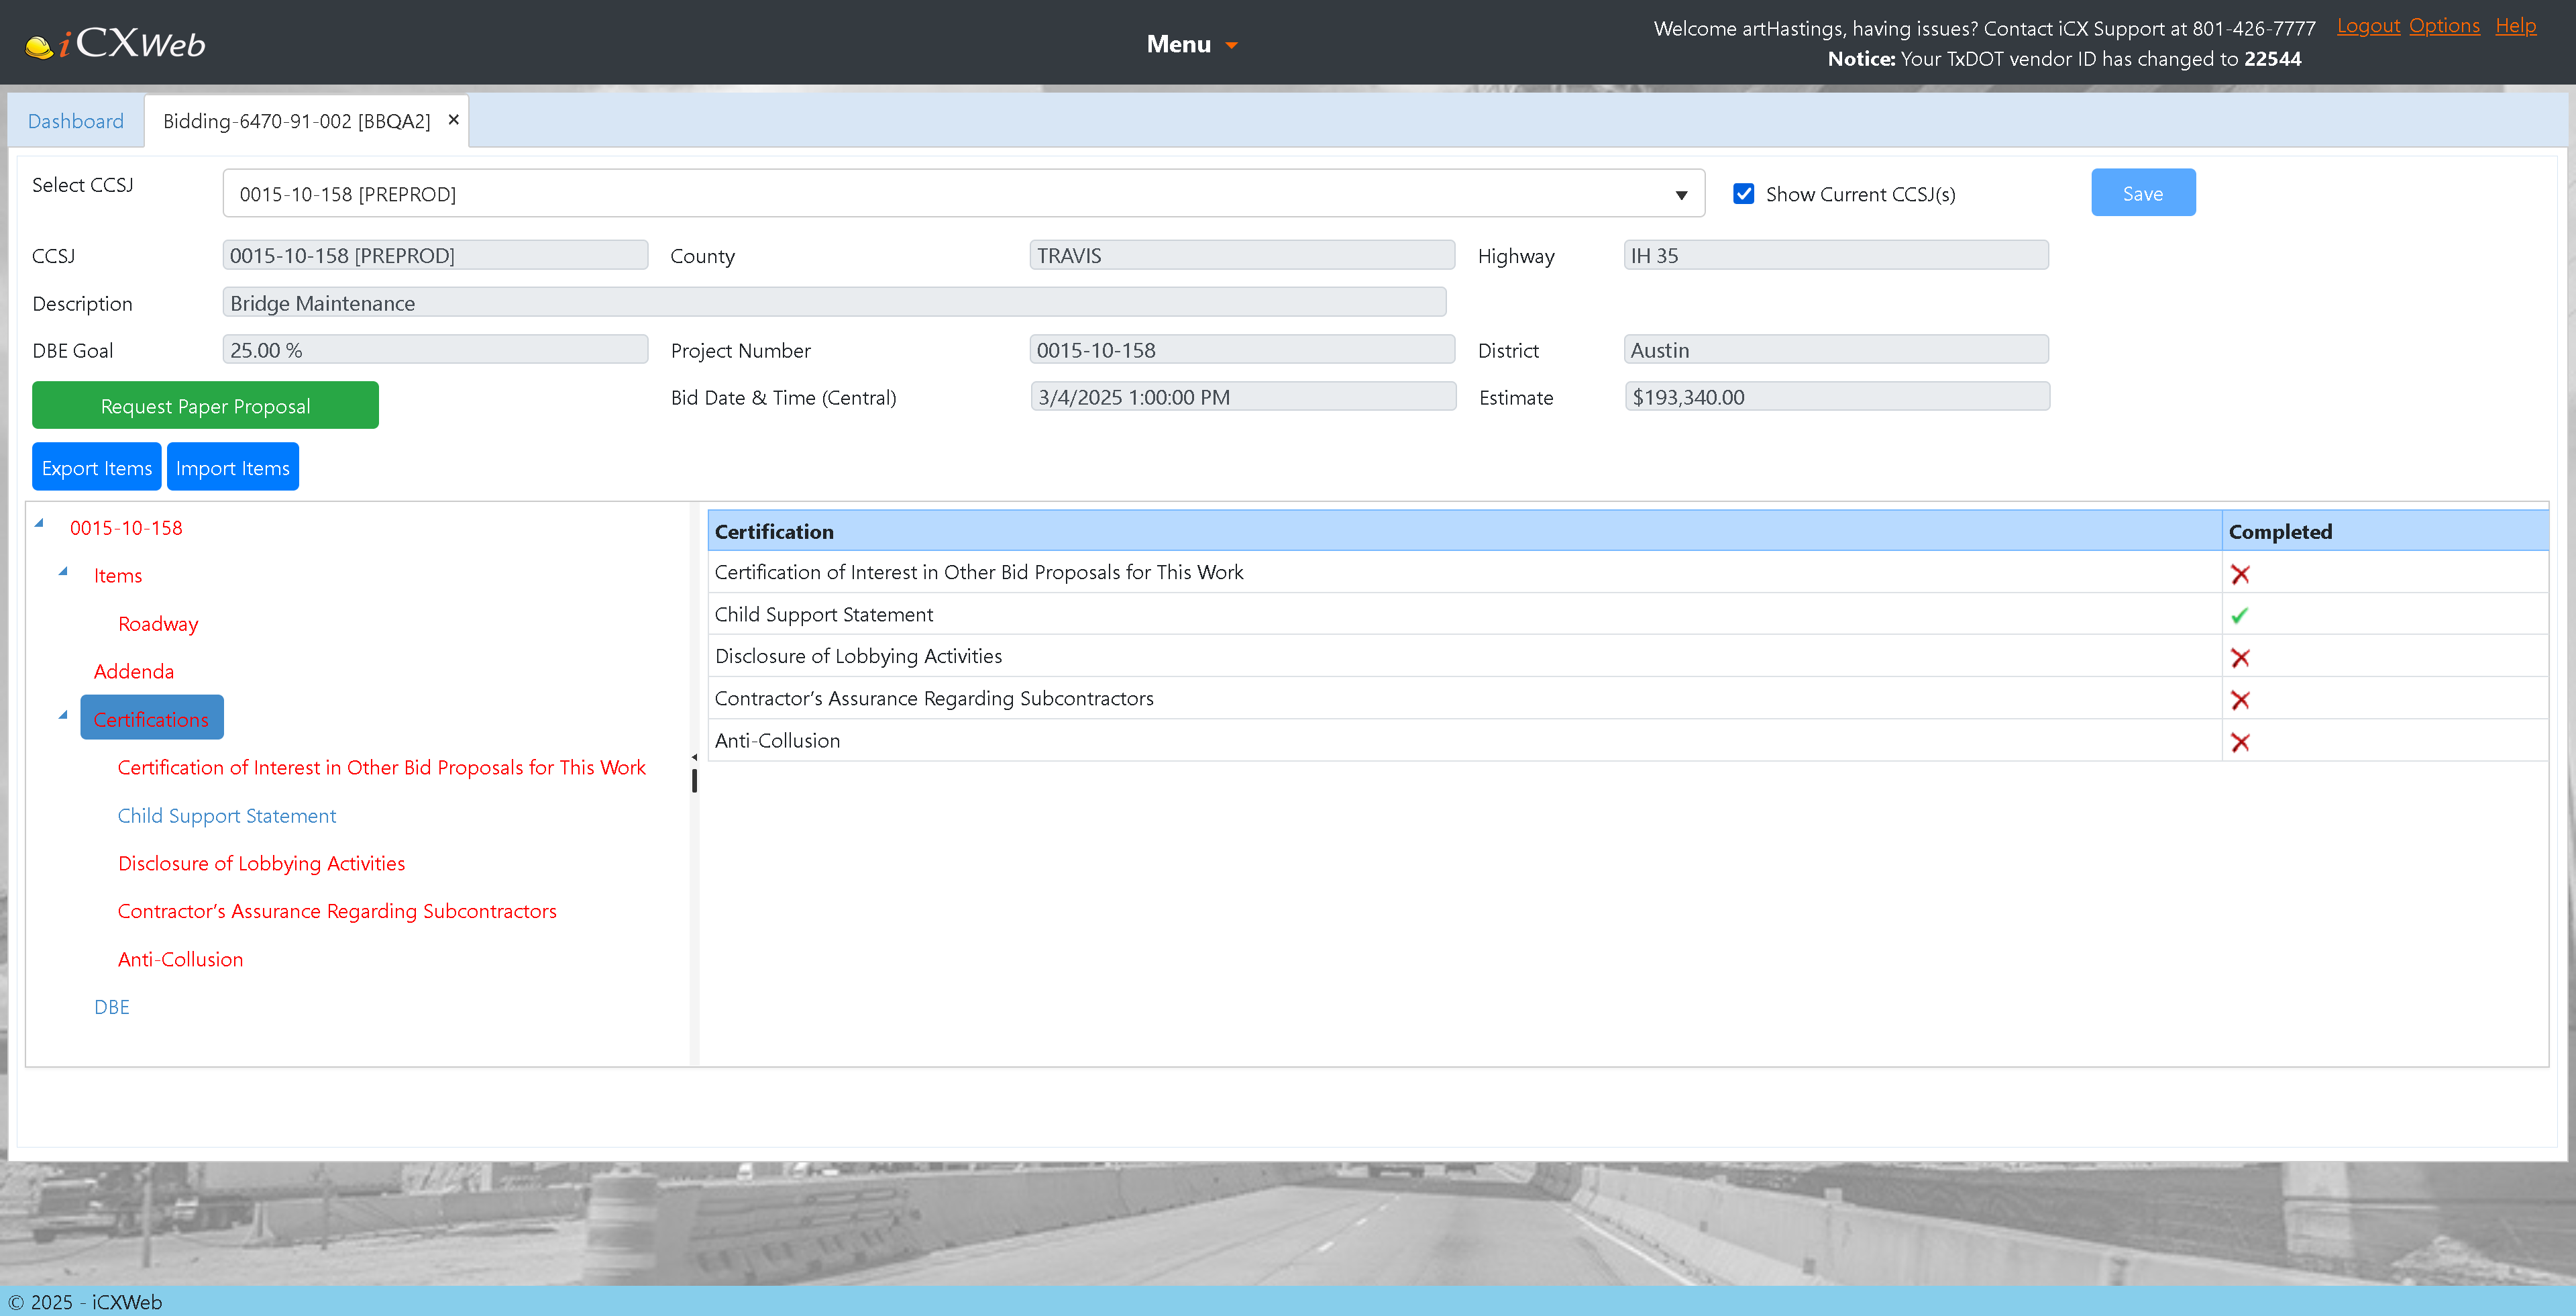Image resolution: width=2576 pixels, height=1316 pixels.
Task: Select Child Support Statement in tree
Action: click(x=227, y=816)
